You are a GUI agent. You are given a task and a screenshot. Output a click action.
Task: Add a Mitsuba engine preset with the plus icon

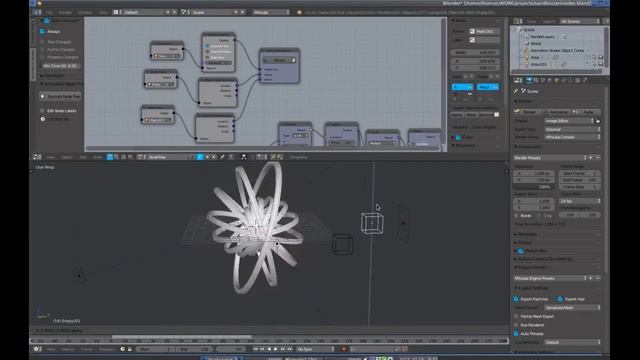(591, 278)
